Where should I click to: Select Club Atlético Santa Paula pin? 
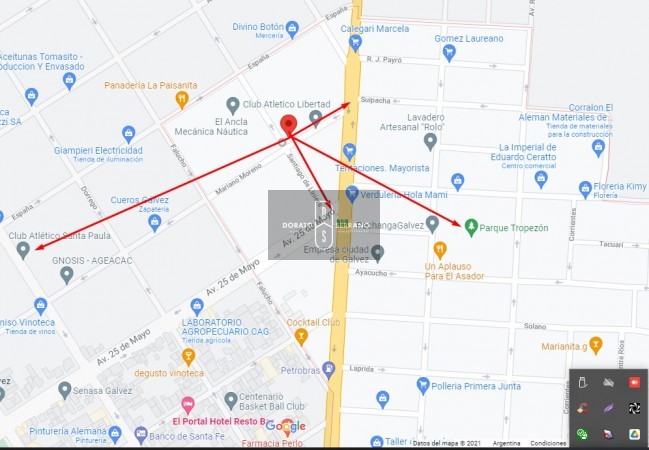point(23,250)
